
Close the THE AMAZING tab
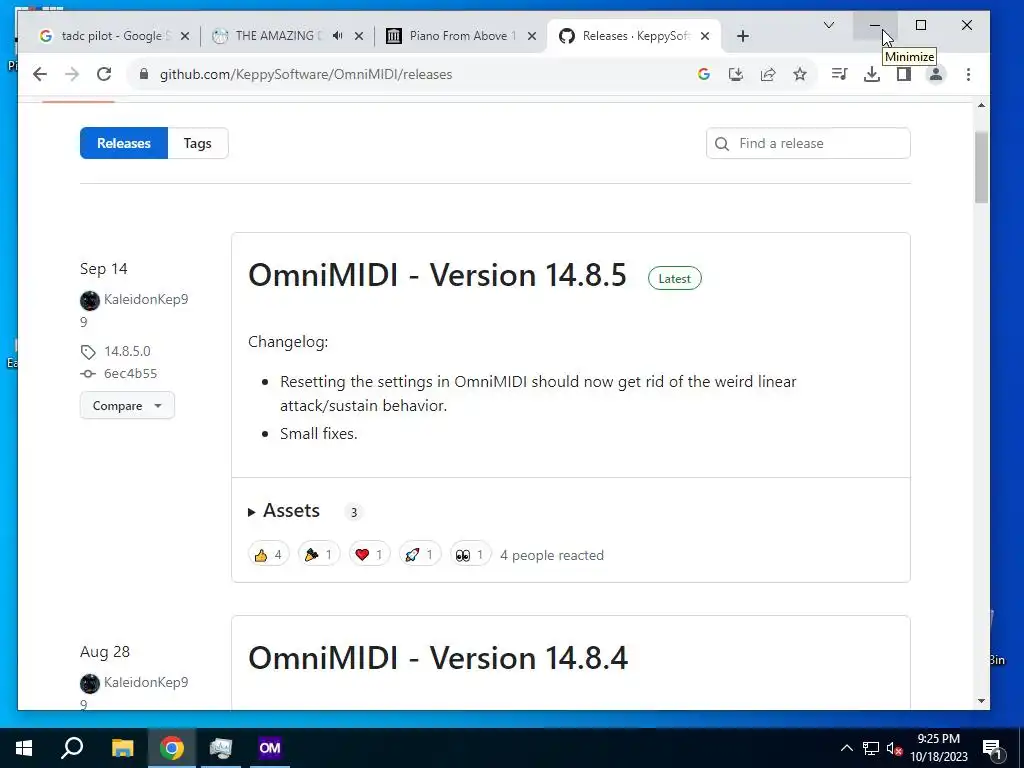point(359,36)
